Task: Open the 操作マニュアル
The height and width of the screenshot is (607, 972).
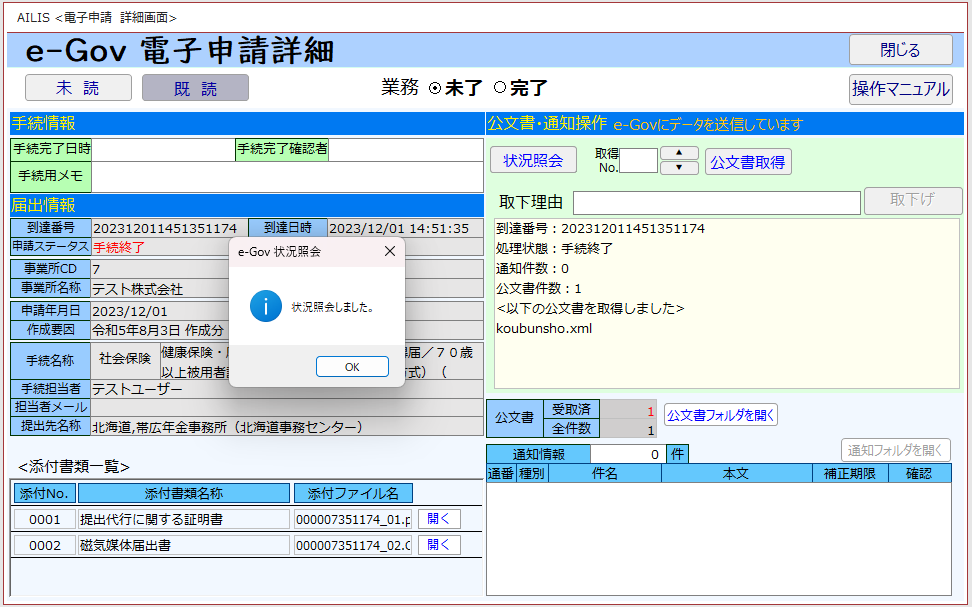Action: [x=900, y=89]
